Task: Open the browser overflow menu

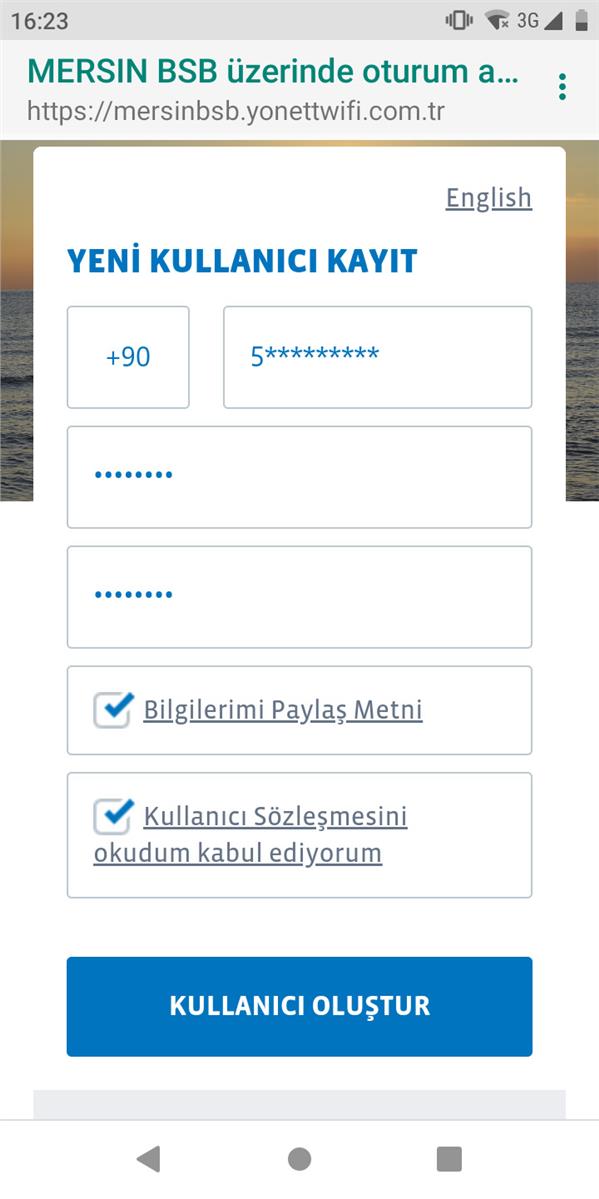Action: click(x=562, y=84)
